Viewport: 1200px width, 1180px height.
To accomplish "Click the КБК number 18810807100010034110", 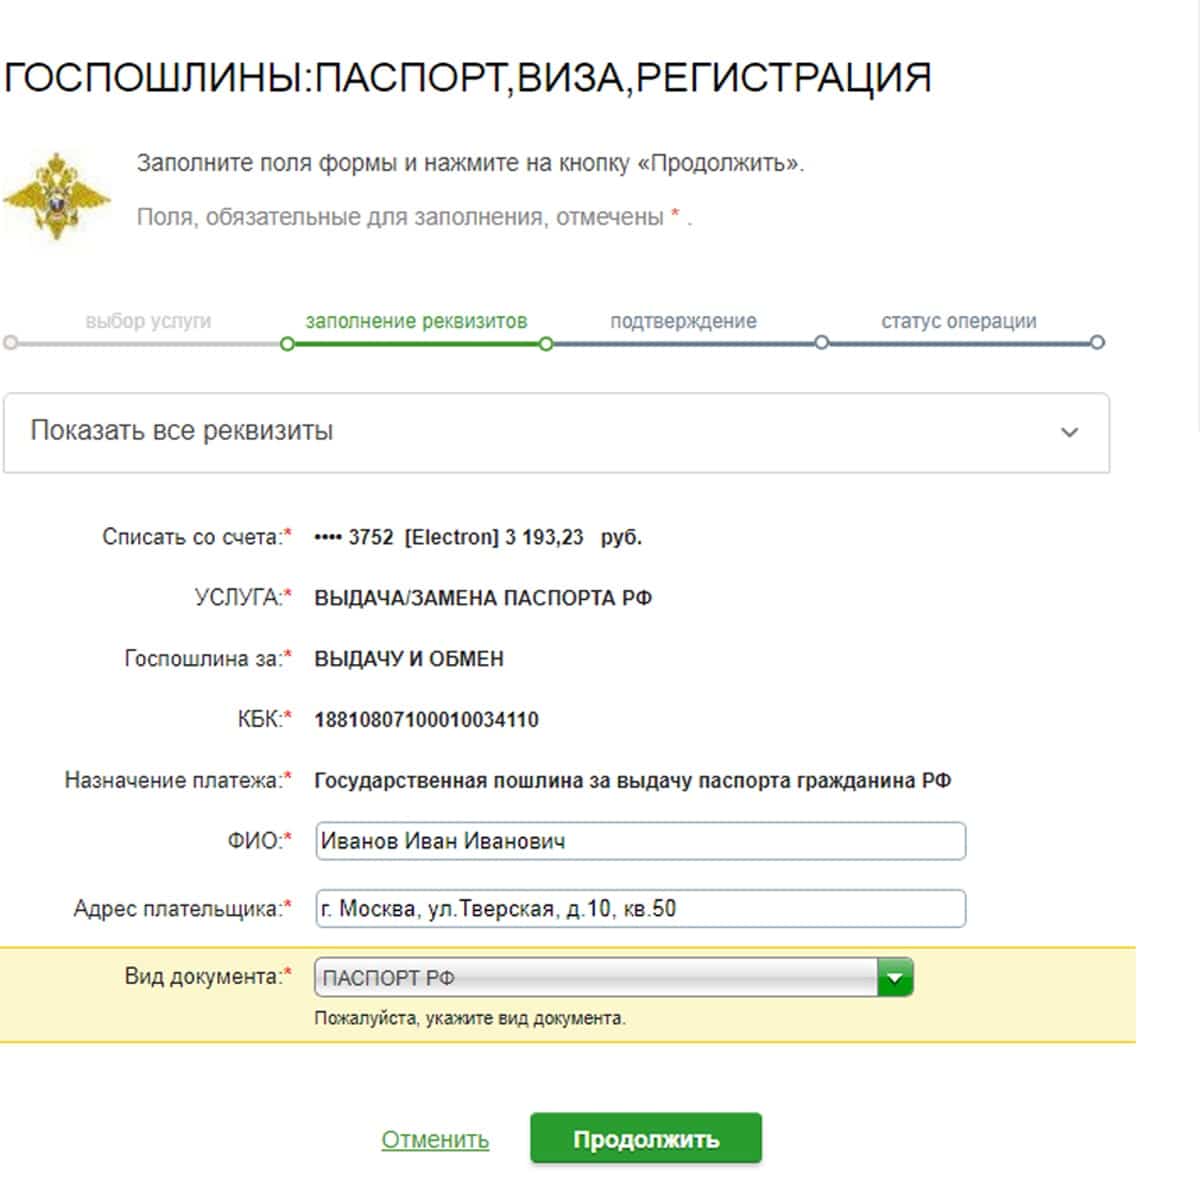I will 426,720.
